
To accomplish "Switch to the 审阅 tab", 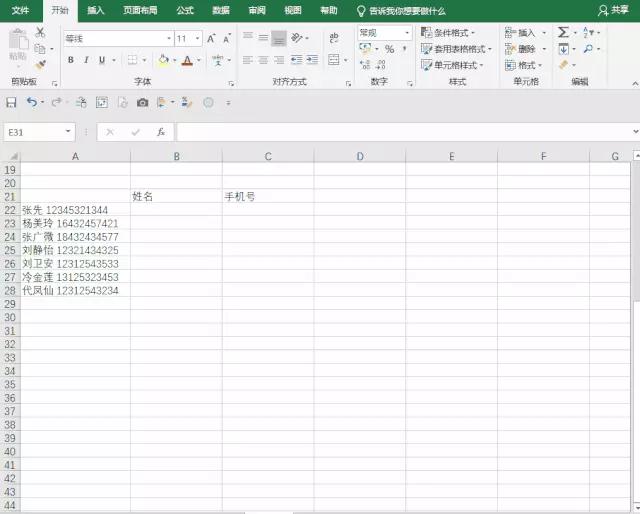I will [257, 10].
